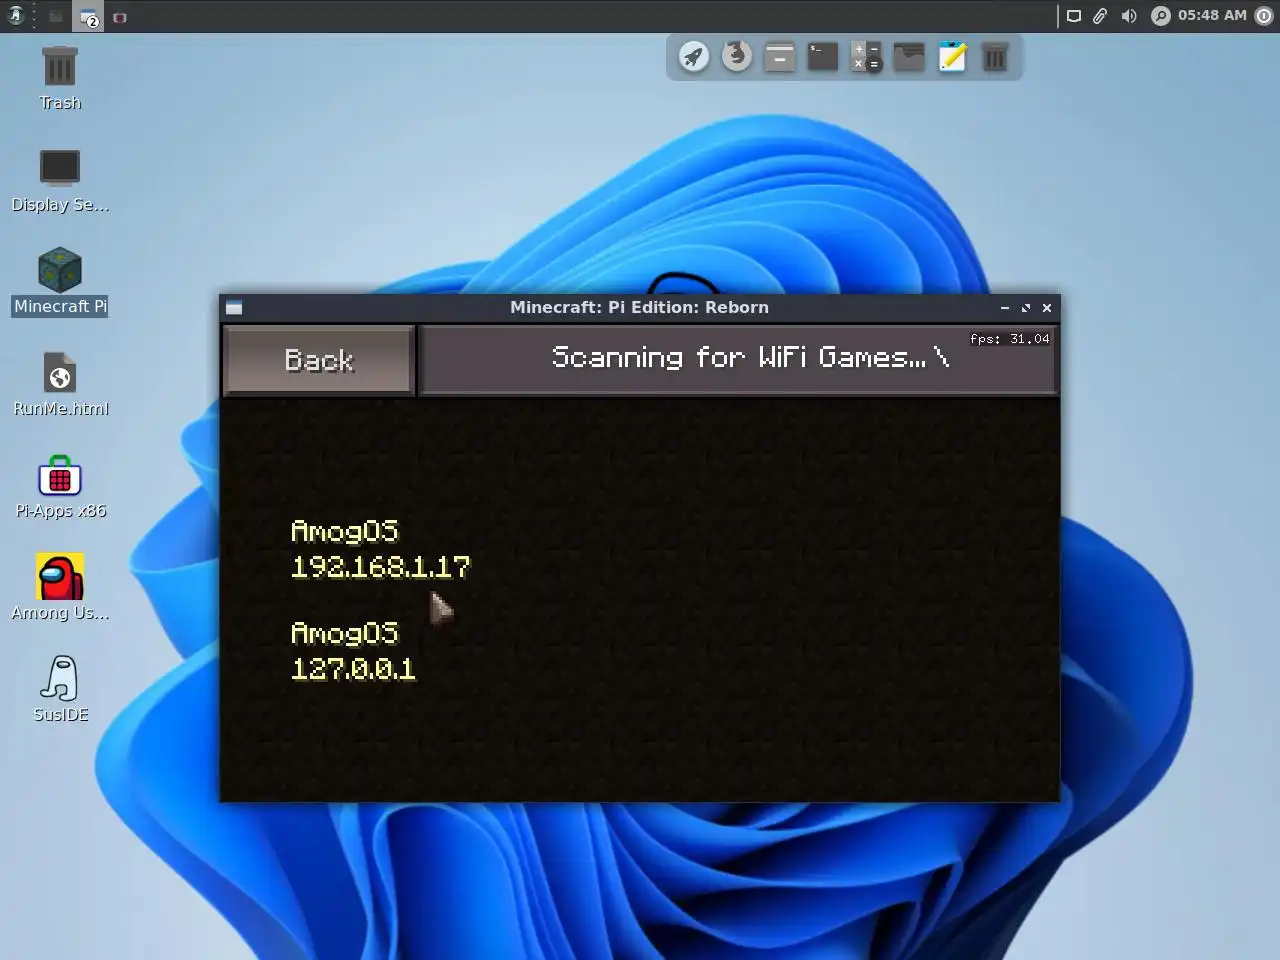Open the Minecraft window menu icon

(234, 307)
